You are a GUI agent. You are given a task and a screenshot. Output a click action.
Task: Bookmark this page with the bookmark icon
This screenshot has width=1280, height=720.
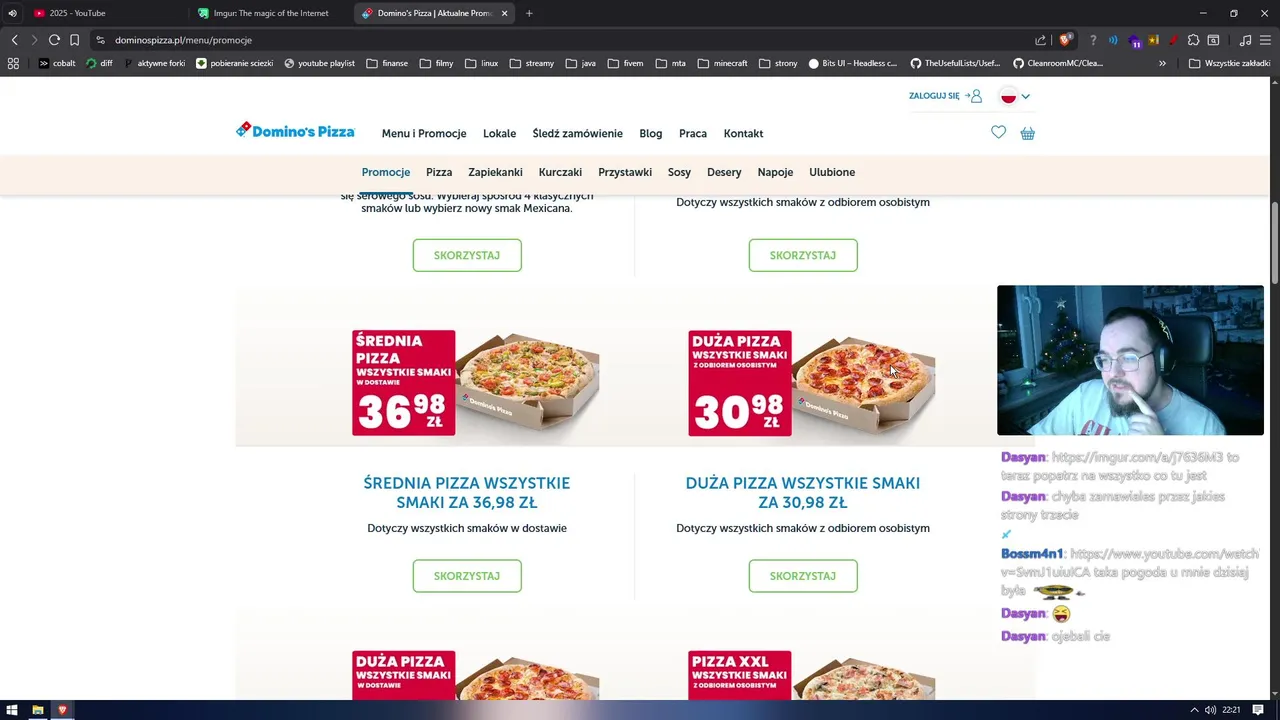point(74,40)
